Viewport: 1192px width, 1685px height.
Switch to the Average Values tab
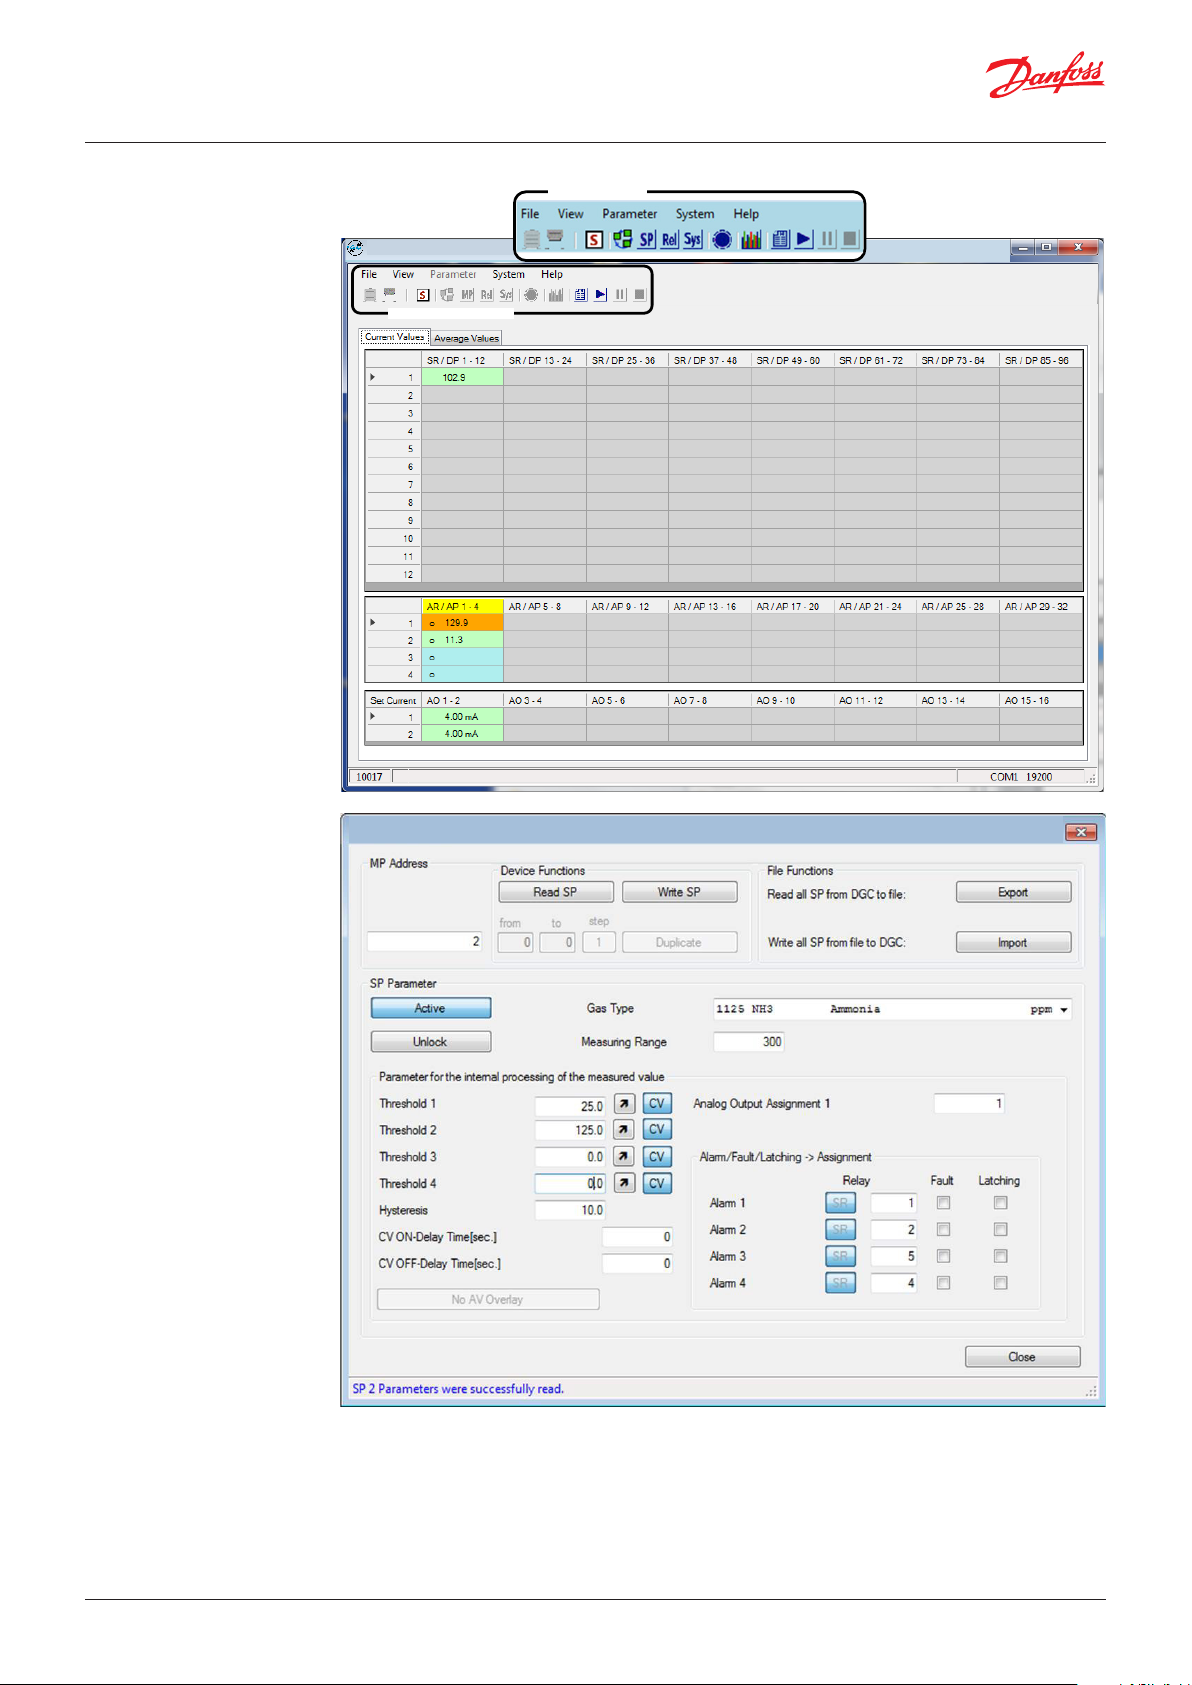[466, 338]
